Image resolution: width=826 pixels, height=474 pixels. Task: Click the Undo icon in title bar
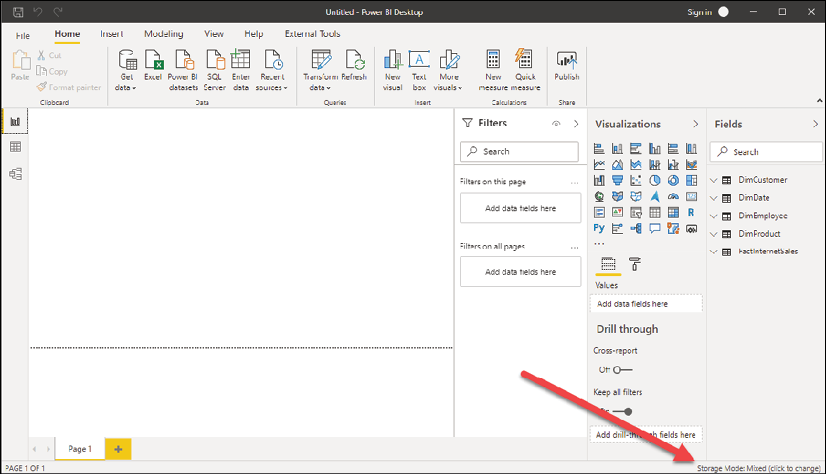click(38, 12)
